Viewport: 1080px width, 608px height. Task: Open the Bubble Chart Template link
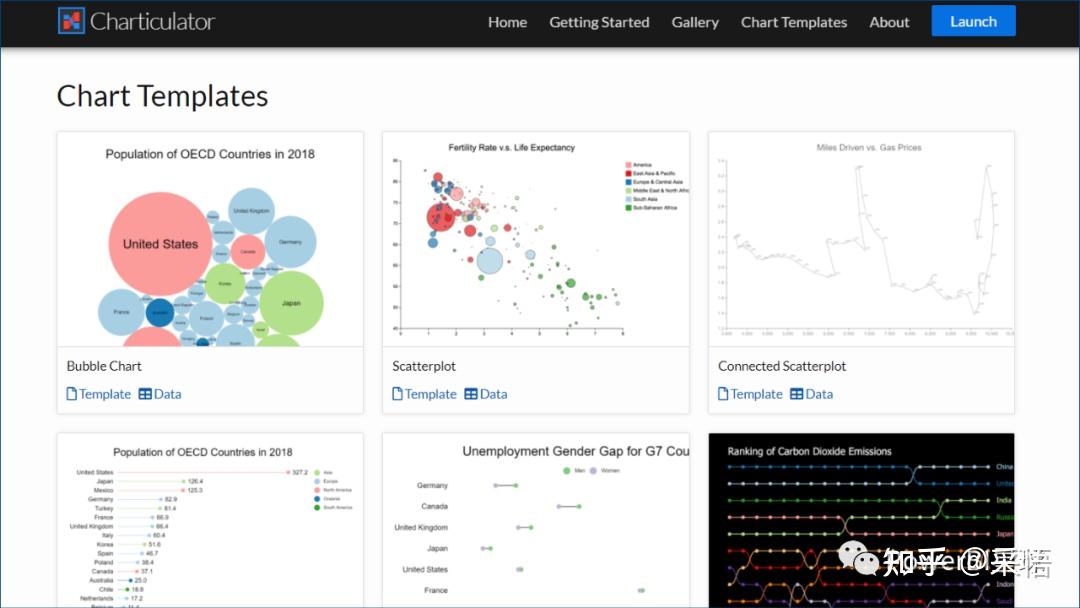[x=104, y=394]
